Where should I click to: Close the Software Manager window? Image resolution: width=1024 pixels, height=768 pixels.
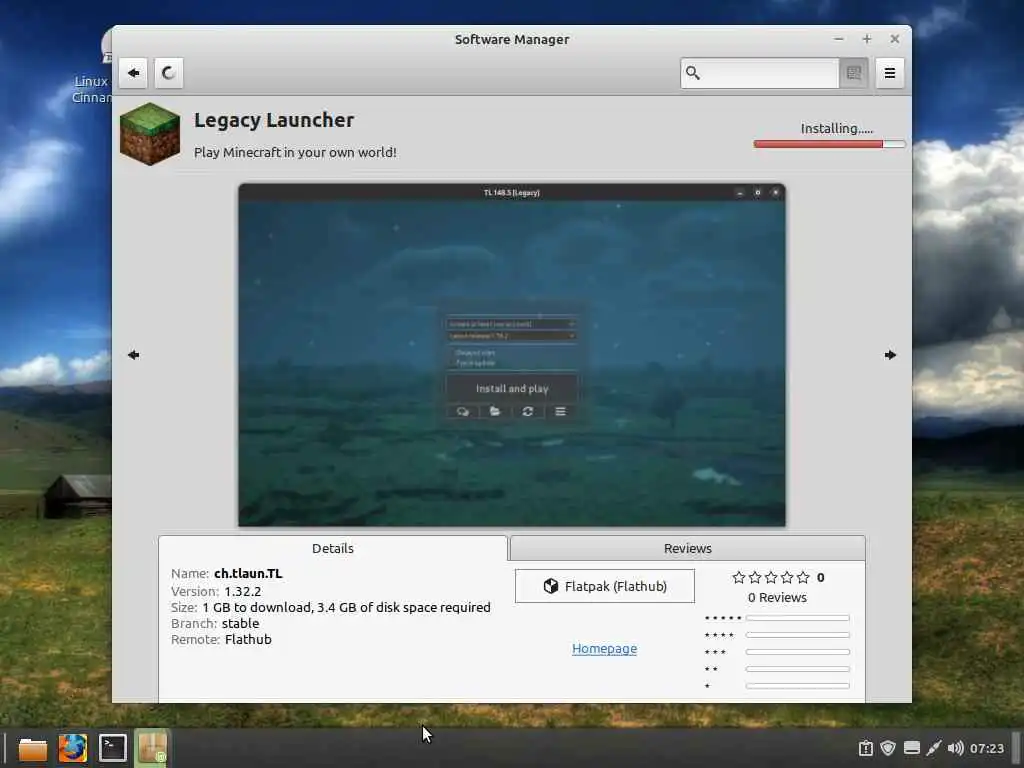(x=895, y=39)
